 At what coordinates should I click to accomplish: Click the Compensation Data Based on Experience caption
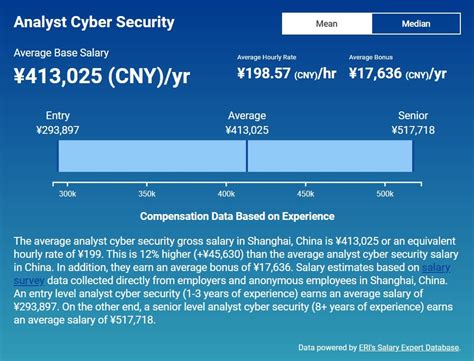coord(237,216)
